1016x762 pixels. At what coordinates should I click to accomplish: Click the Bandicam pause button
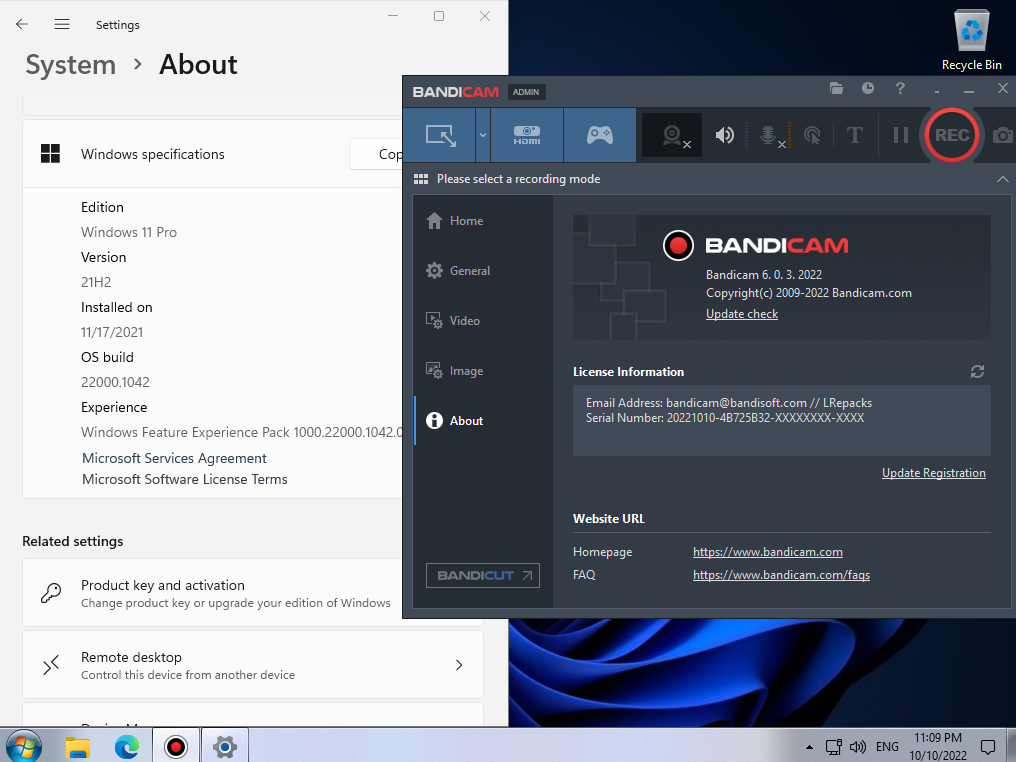[x=901, y=135]
